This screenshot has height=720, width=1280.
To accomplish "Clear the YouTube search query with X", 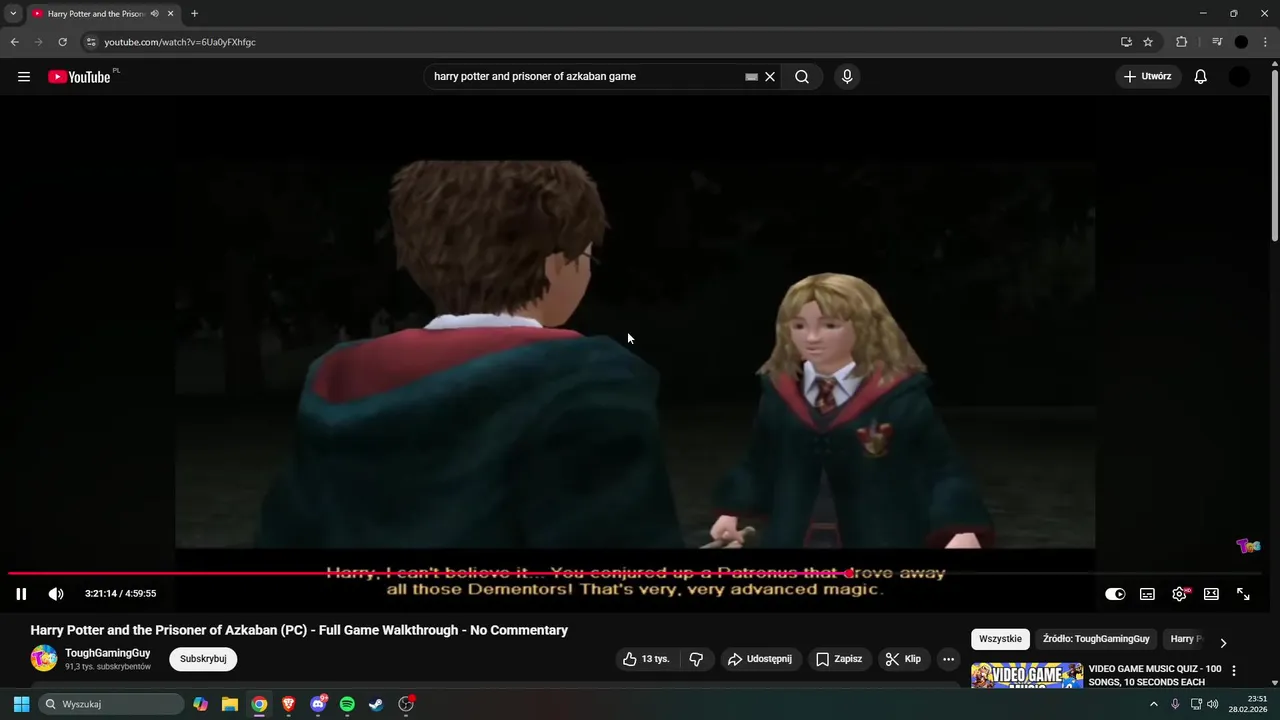I will pos(770,77).
